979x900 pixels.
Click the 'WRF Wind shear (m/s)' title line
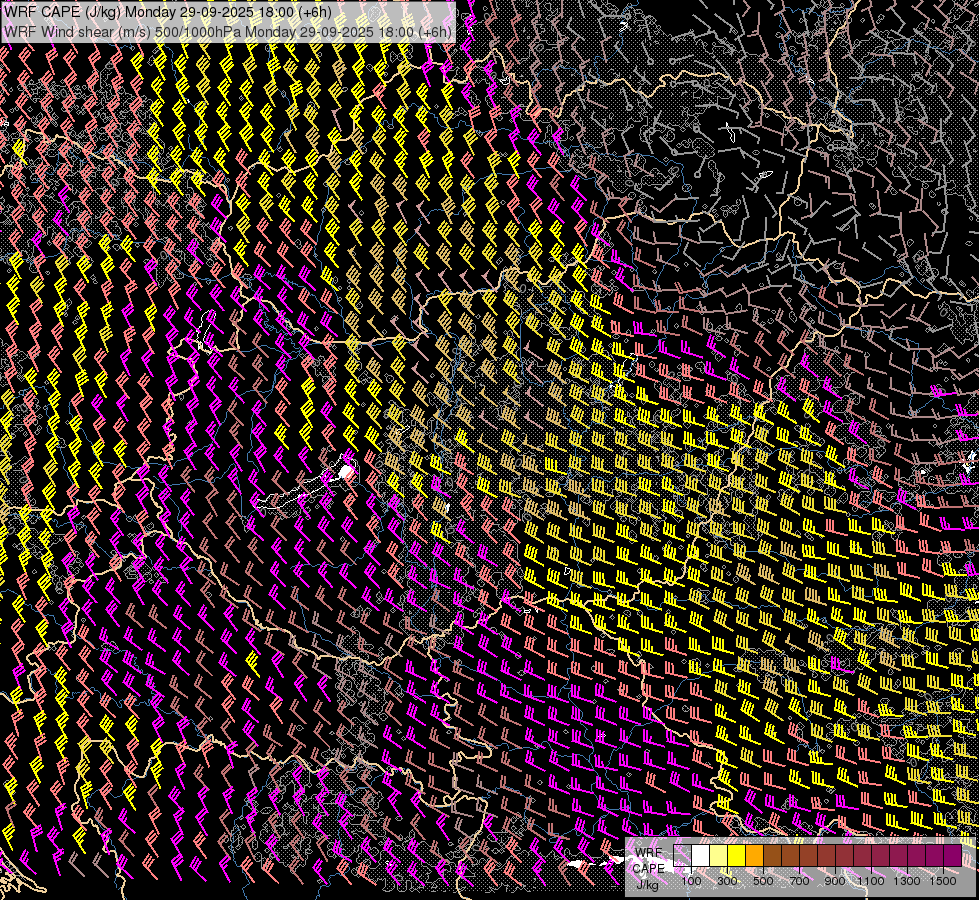[72, 31]
